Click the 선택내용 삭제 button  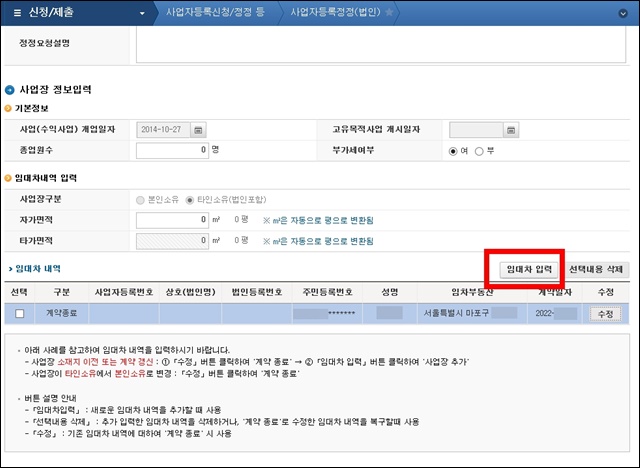coord(596,269)
